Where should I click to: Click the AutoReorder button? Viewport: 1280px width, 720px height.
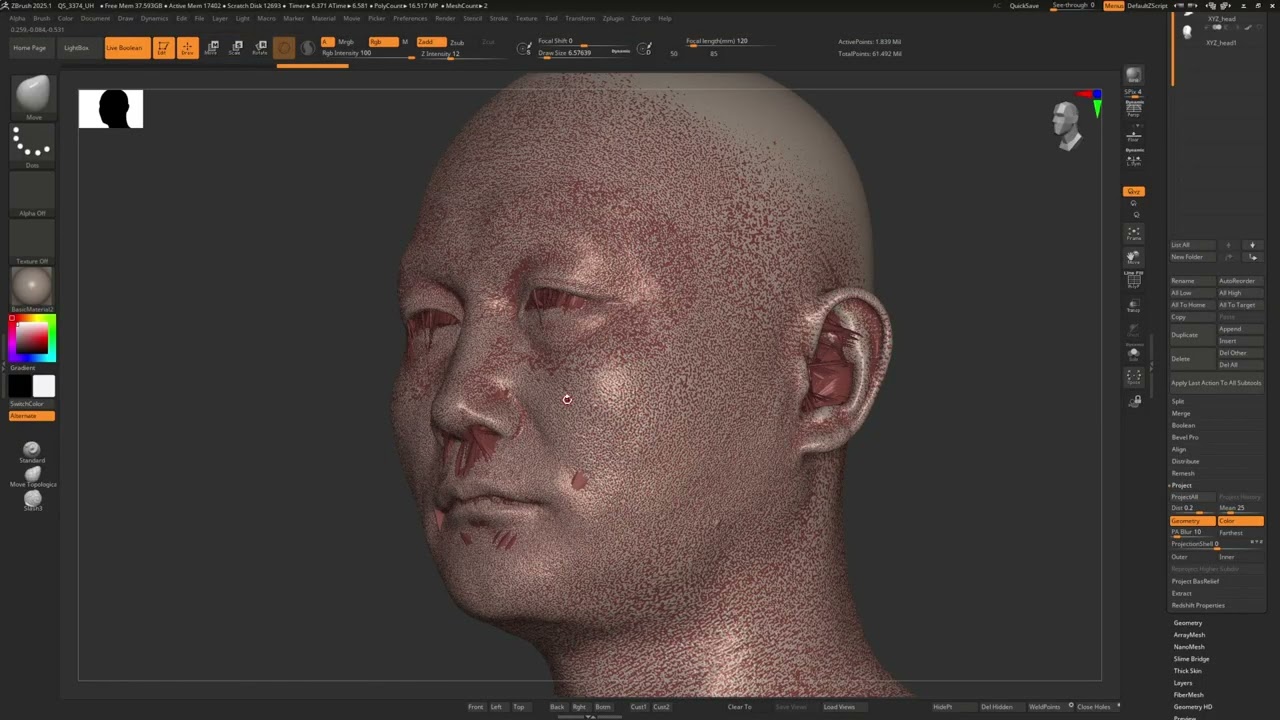[x=1240, y=281]
